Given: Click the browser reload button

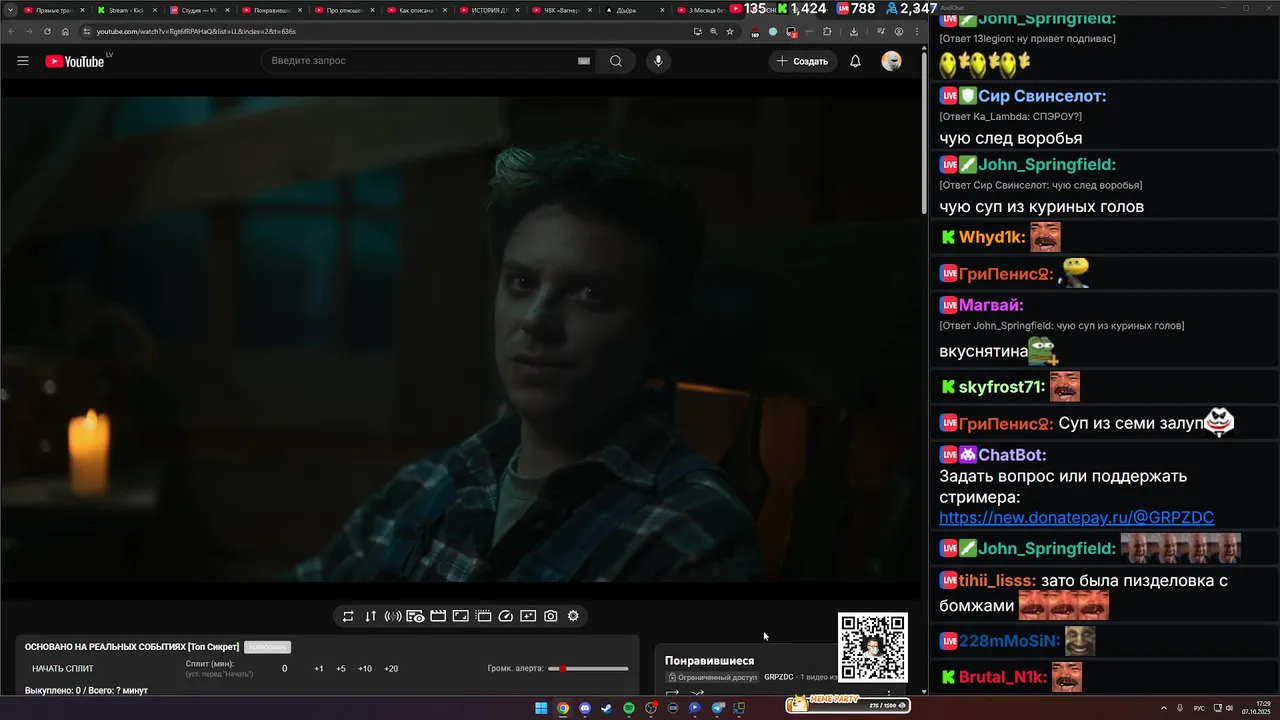Looking at the screenshot, I should [x=47, y=31].
